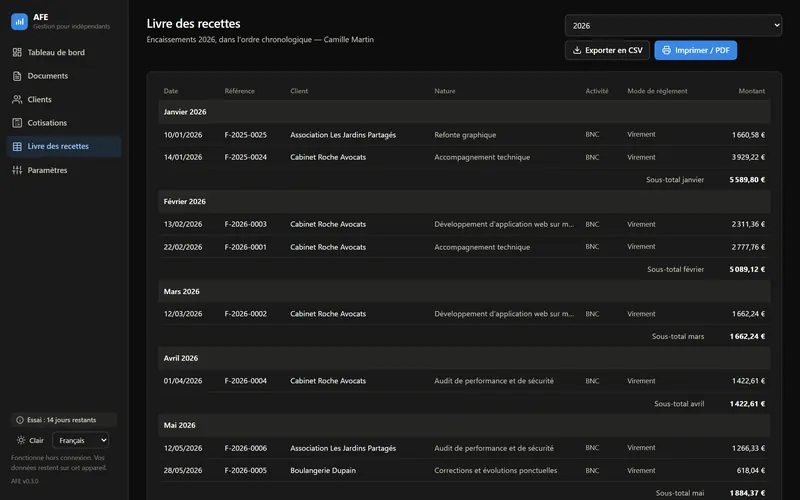Click the Essai 14 jours restants badge
800x500 pixels.
tap(64, 420)
